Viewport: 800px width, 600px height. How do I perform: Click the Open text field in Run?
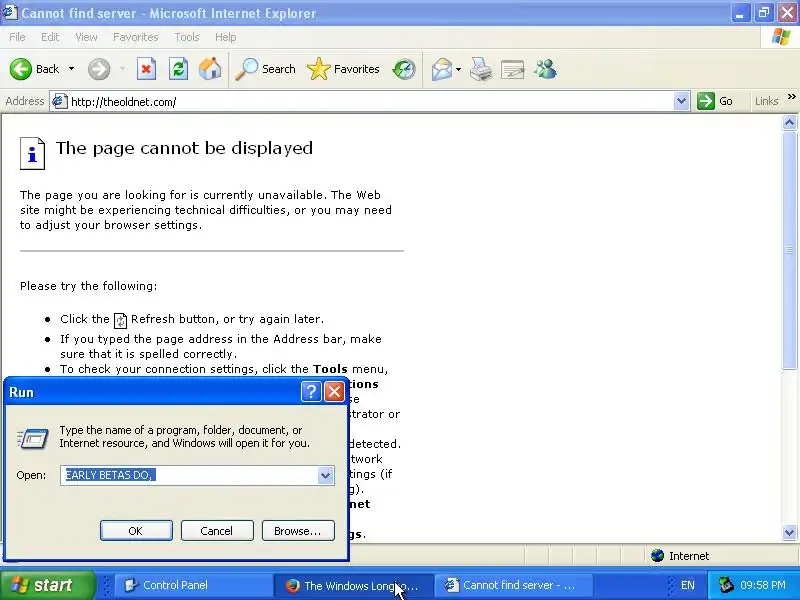(189, 475)
